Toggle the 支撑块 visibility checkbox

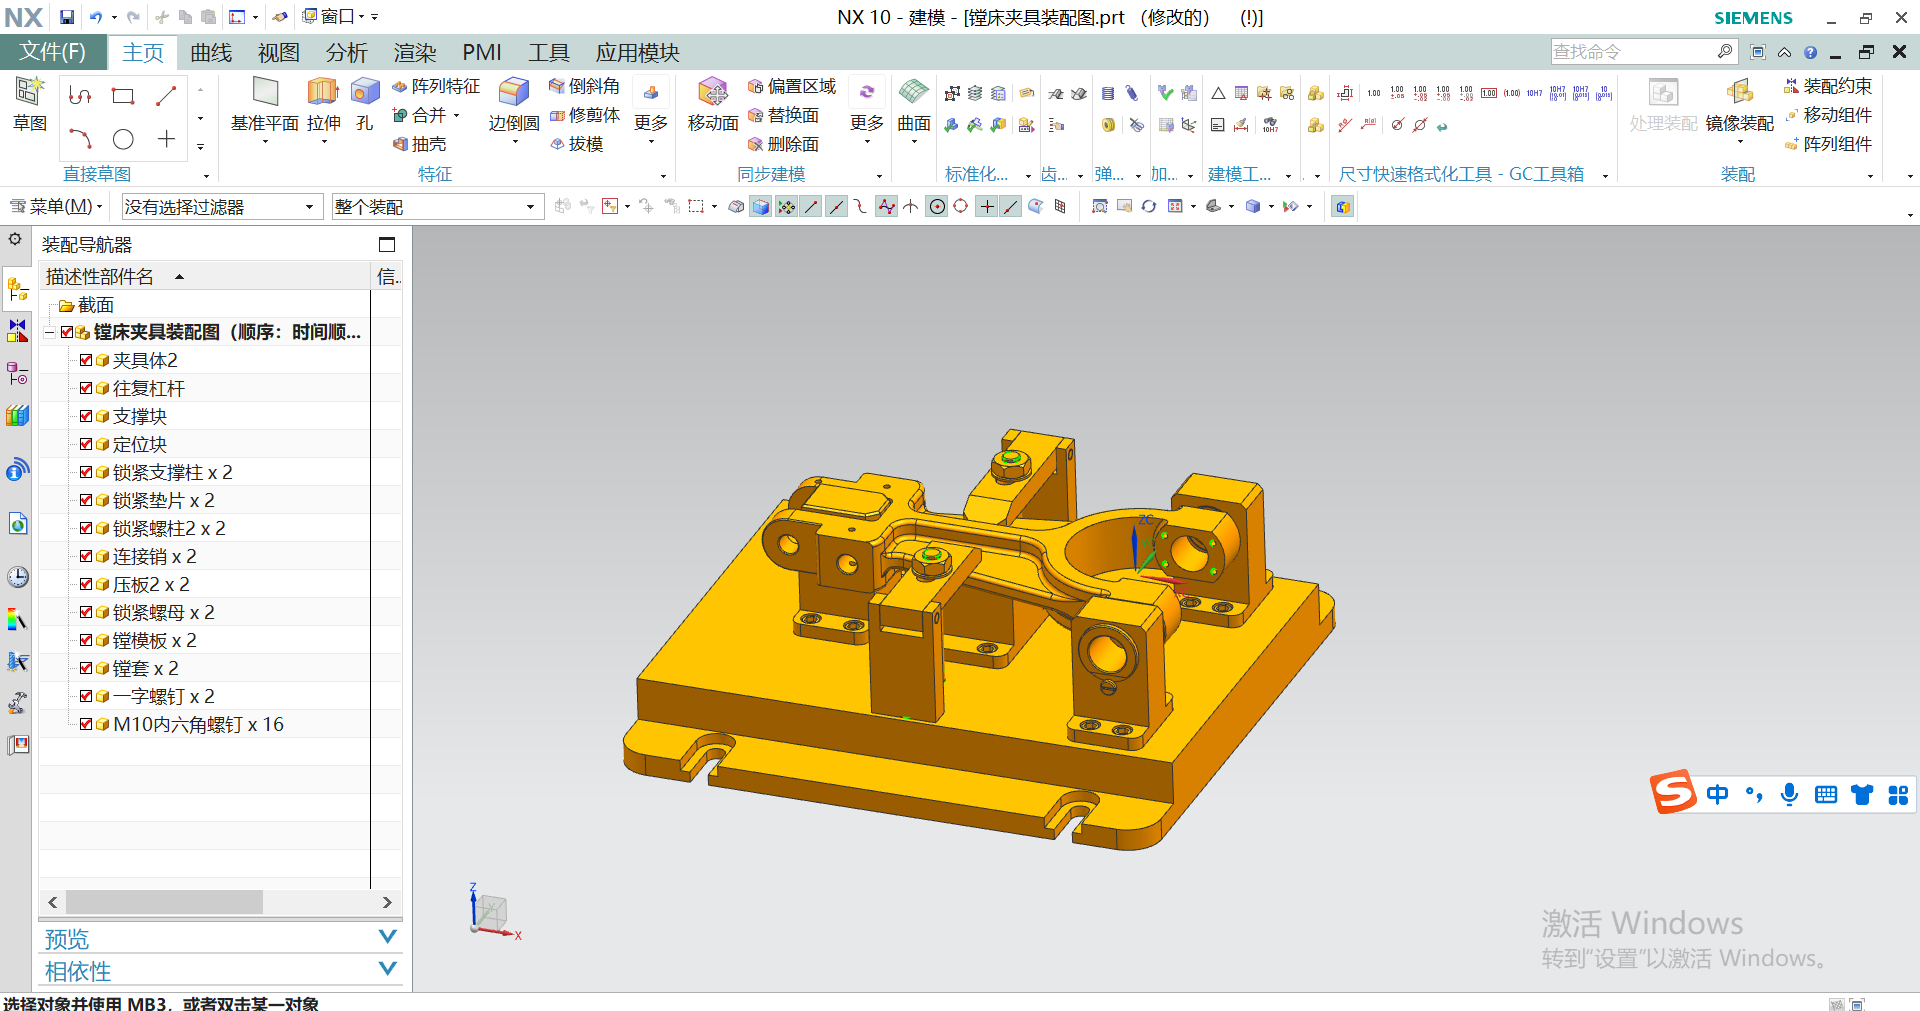click(x=86, y=416)
